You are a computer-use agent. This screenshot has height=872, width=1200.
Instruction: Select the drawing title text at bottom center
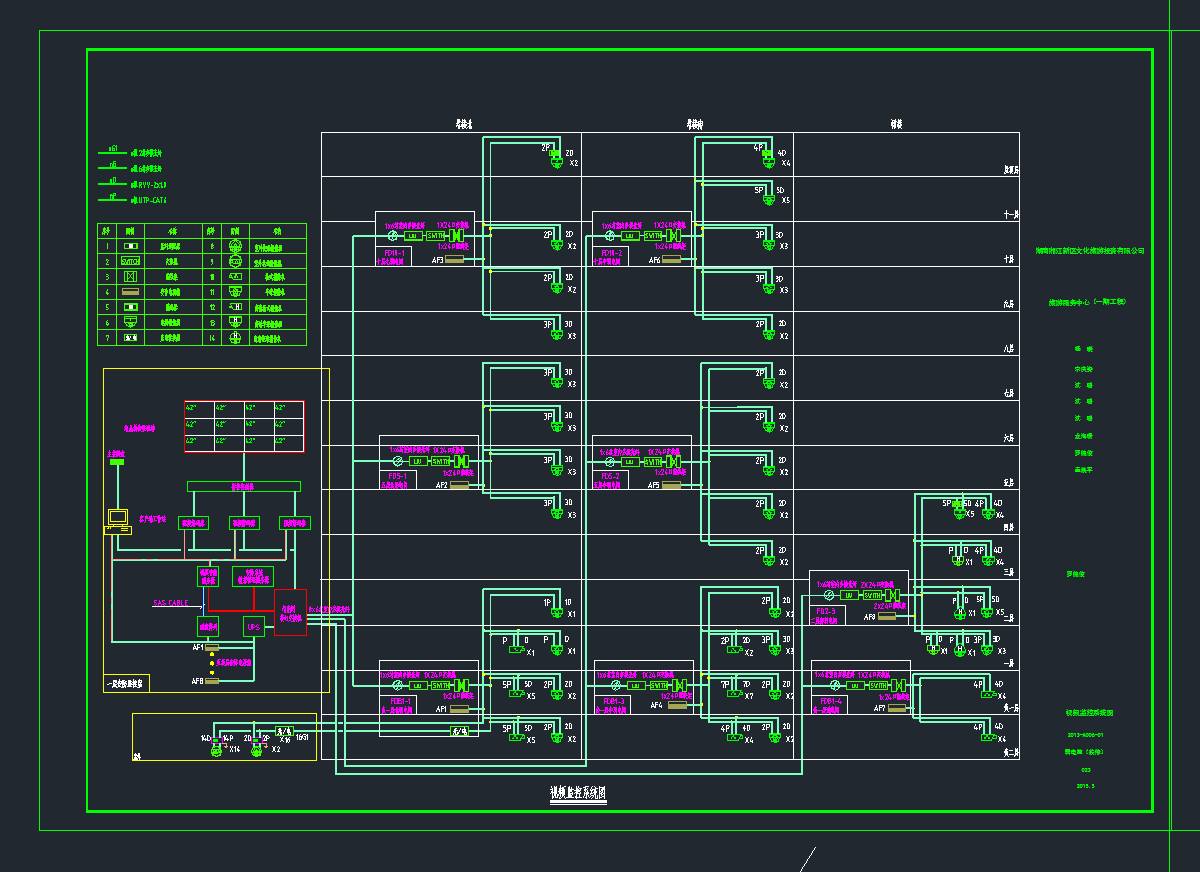point(578,793)
